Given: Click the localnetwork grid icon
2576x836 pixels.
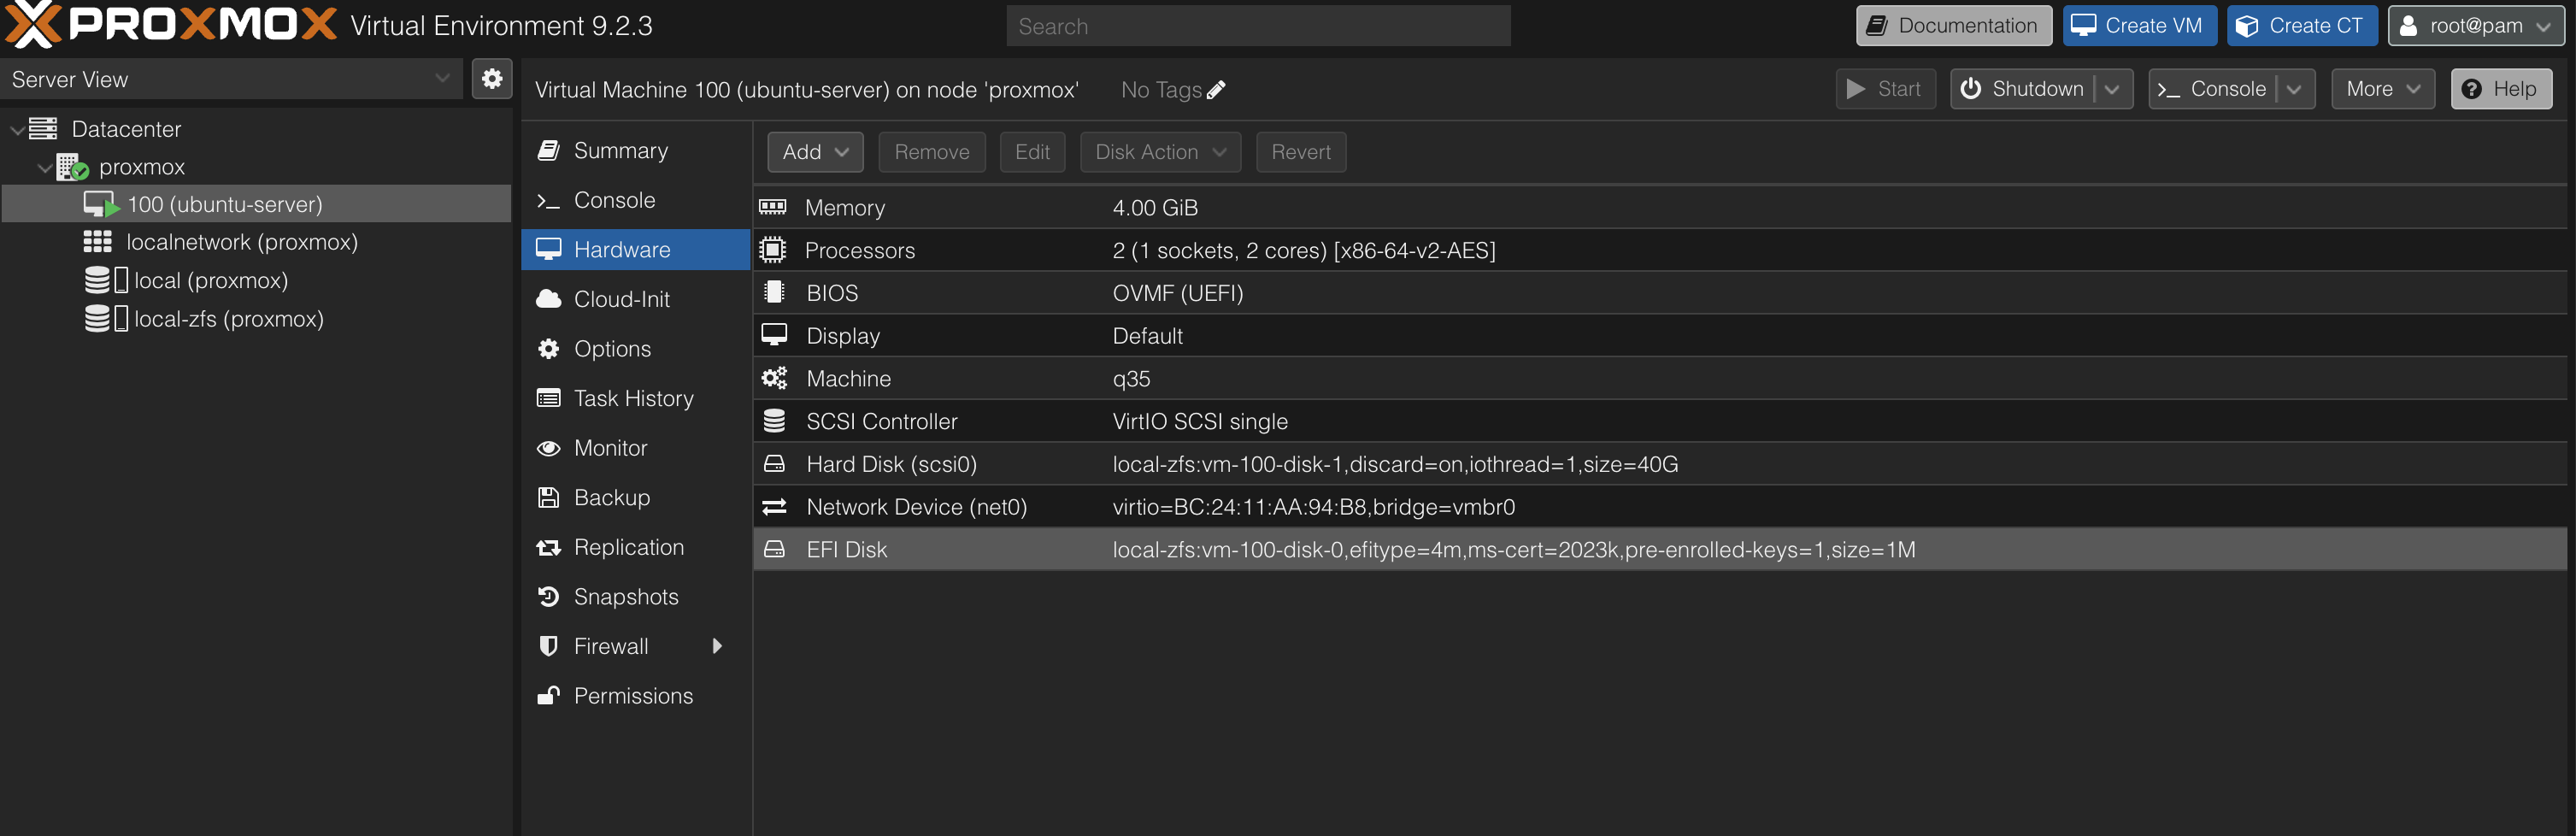Looking at the screenshot, I should coord(97,242).
